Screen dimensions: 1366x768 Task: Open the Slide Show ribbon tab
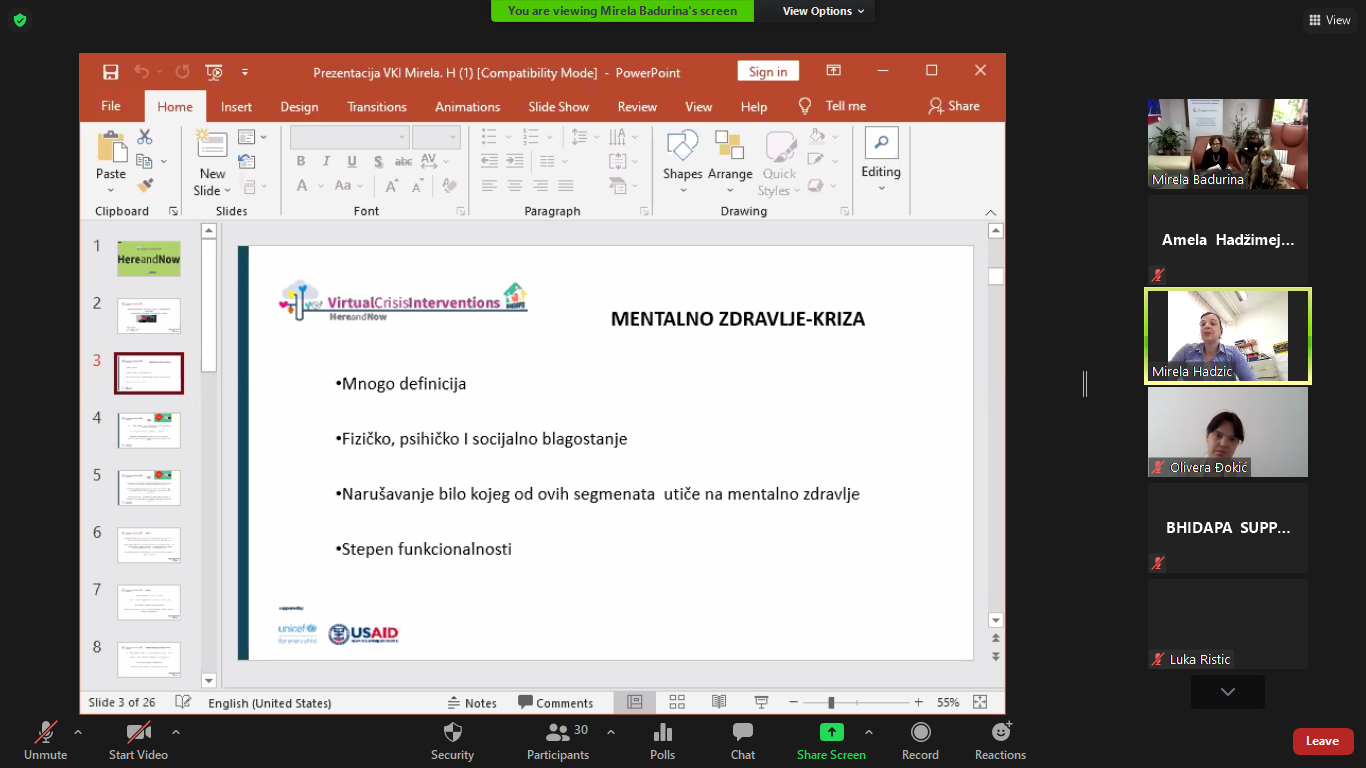tap(558, 107)
